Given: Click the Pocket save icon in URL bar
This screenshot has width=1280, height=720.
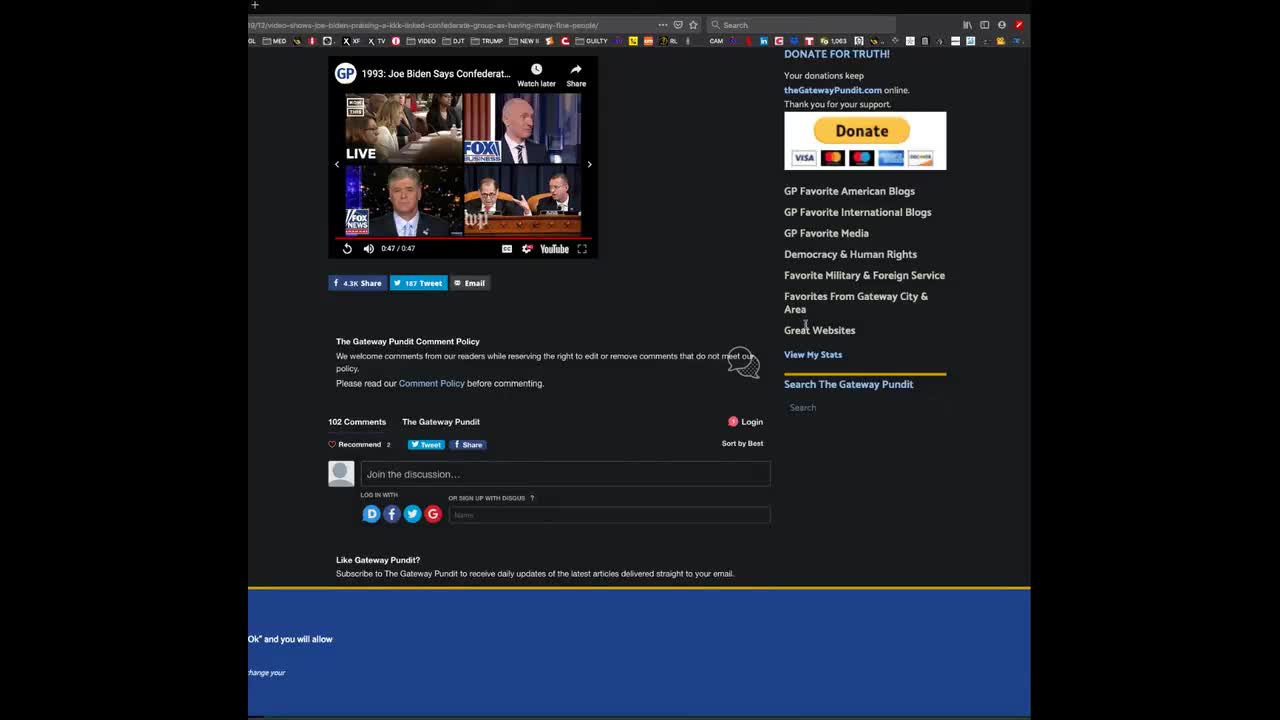Looking at the screenshot, I should [x=678, y=25].
